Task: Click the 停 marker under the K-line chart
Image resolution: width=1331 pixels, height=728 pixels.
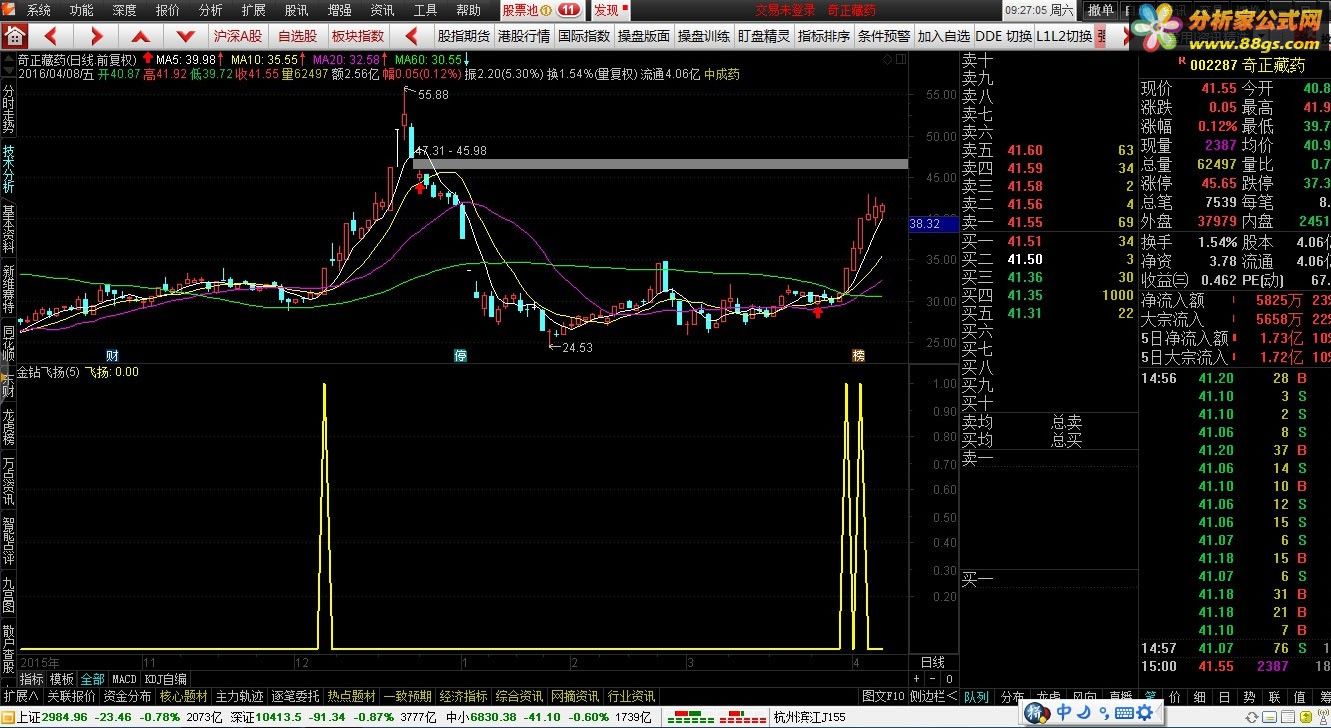Action: (x=461, y=355)
